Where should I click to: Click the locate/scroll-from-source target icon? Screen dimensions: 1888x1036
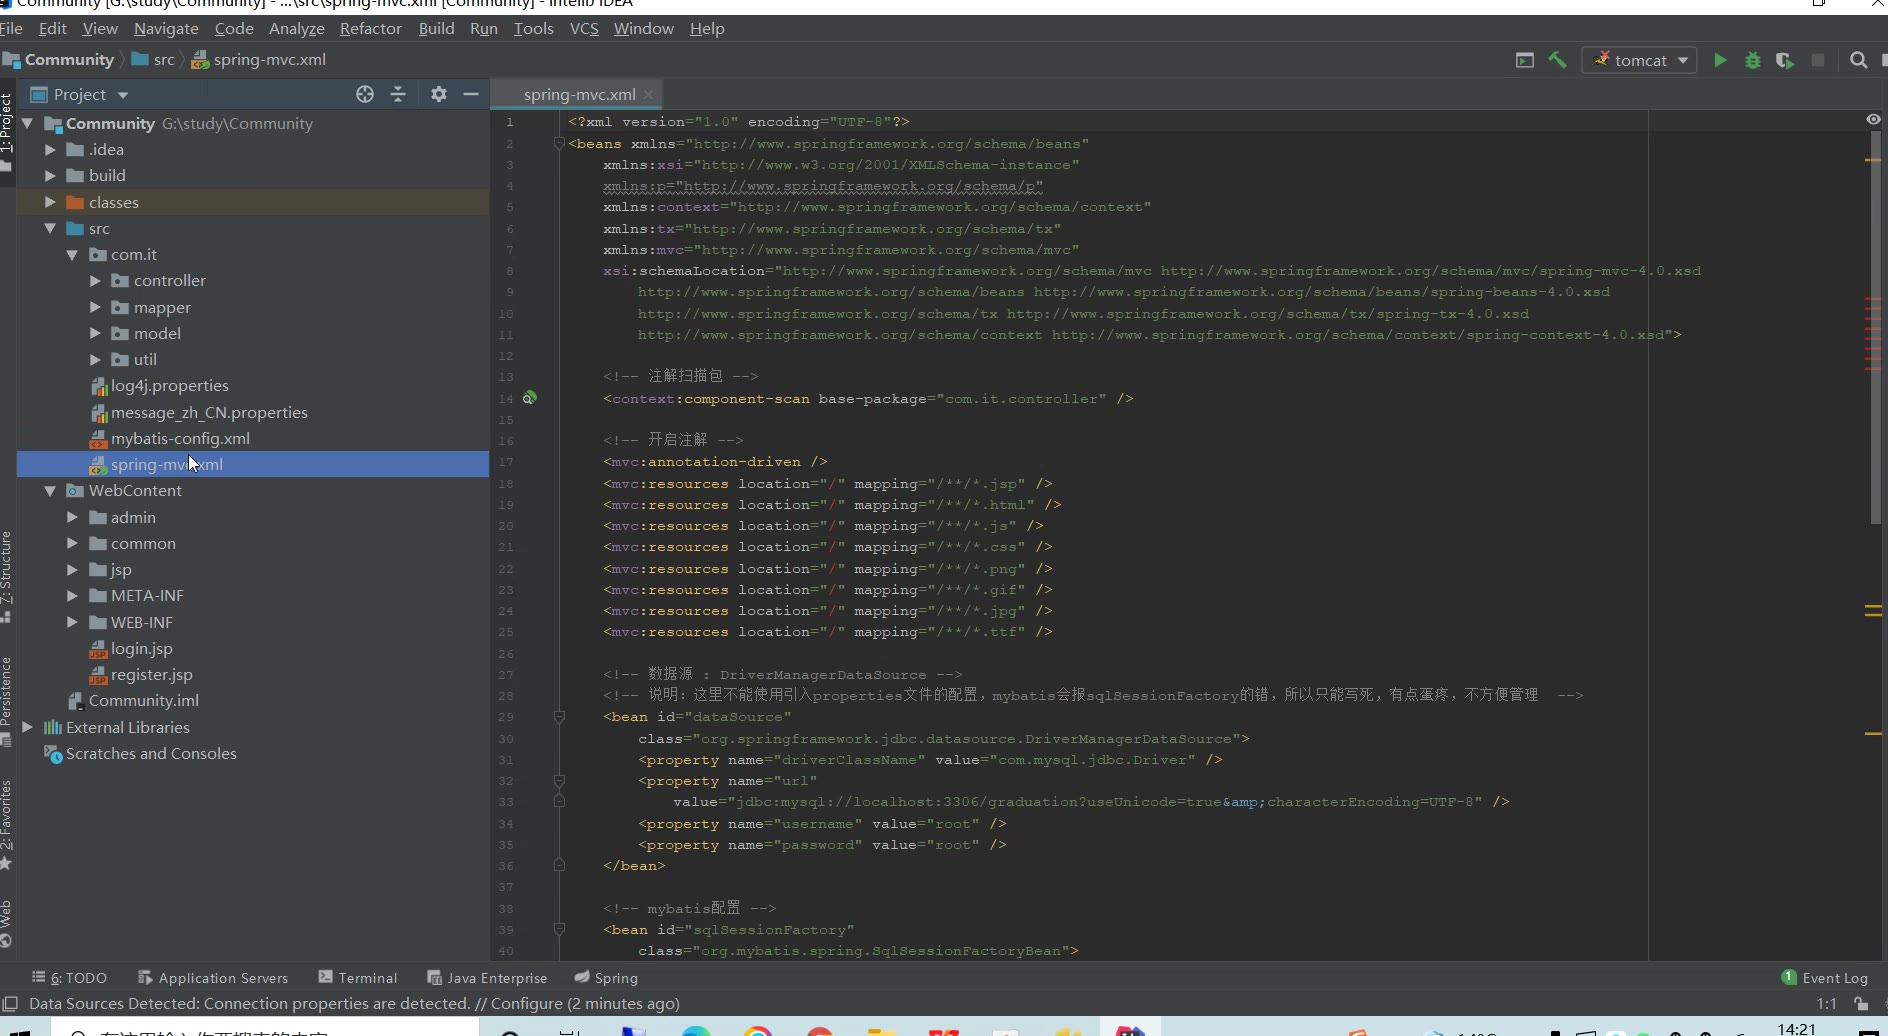365,94
